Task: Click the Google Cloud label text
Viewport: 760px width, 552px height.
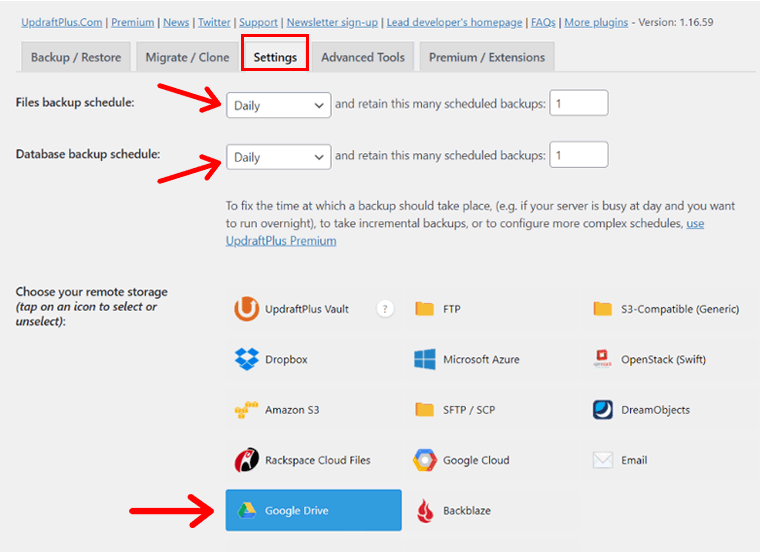Action: point(476,460)
